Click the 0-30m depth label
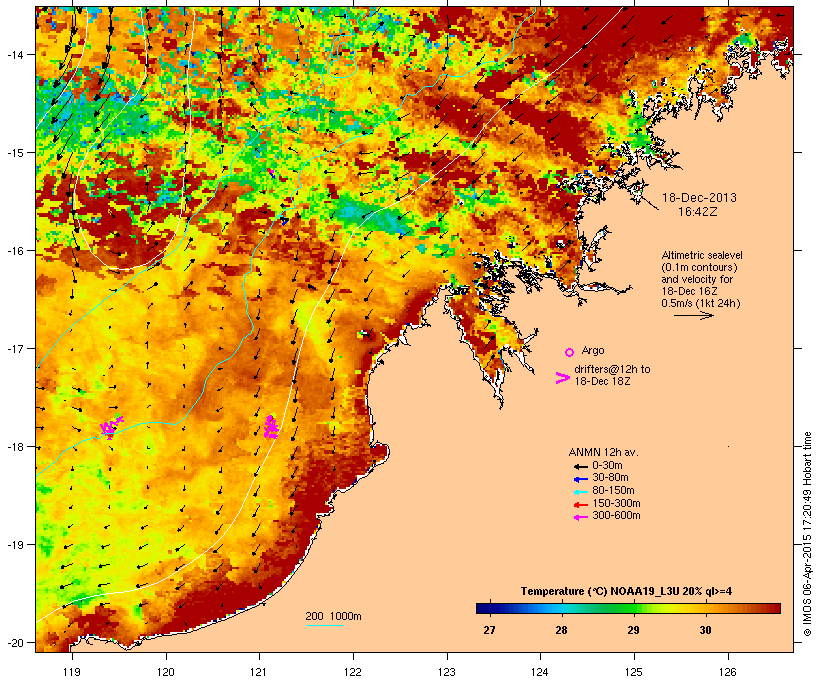Image resolution: width=820 pixels, height=680 pixels. [x=607, y=466]
